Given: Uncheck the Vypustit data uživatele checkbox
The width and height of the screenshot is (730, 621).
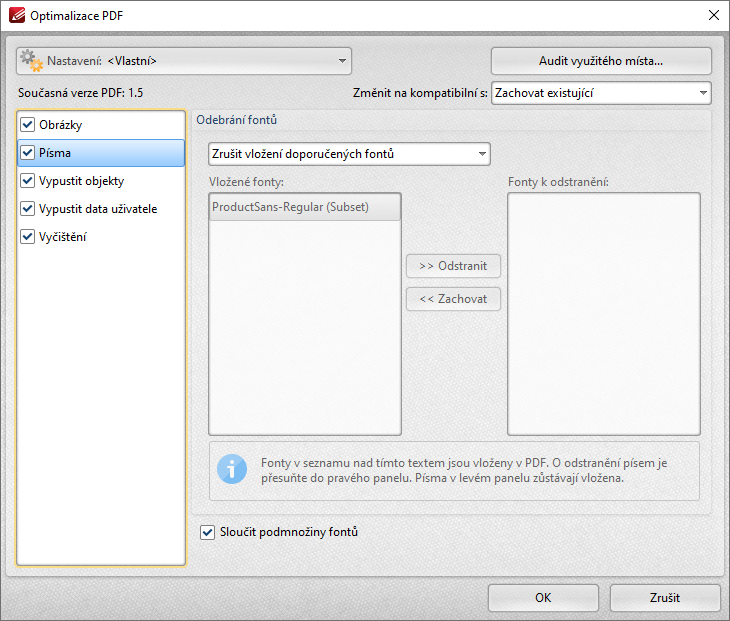Looking at the screenshot, I should [x=27, y=209].
